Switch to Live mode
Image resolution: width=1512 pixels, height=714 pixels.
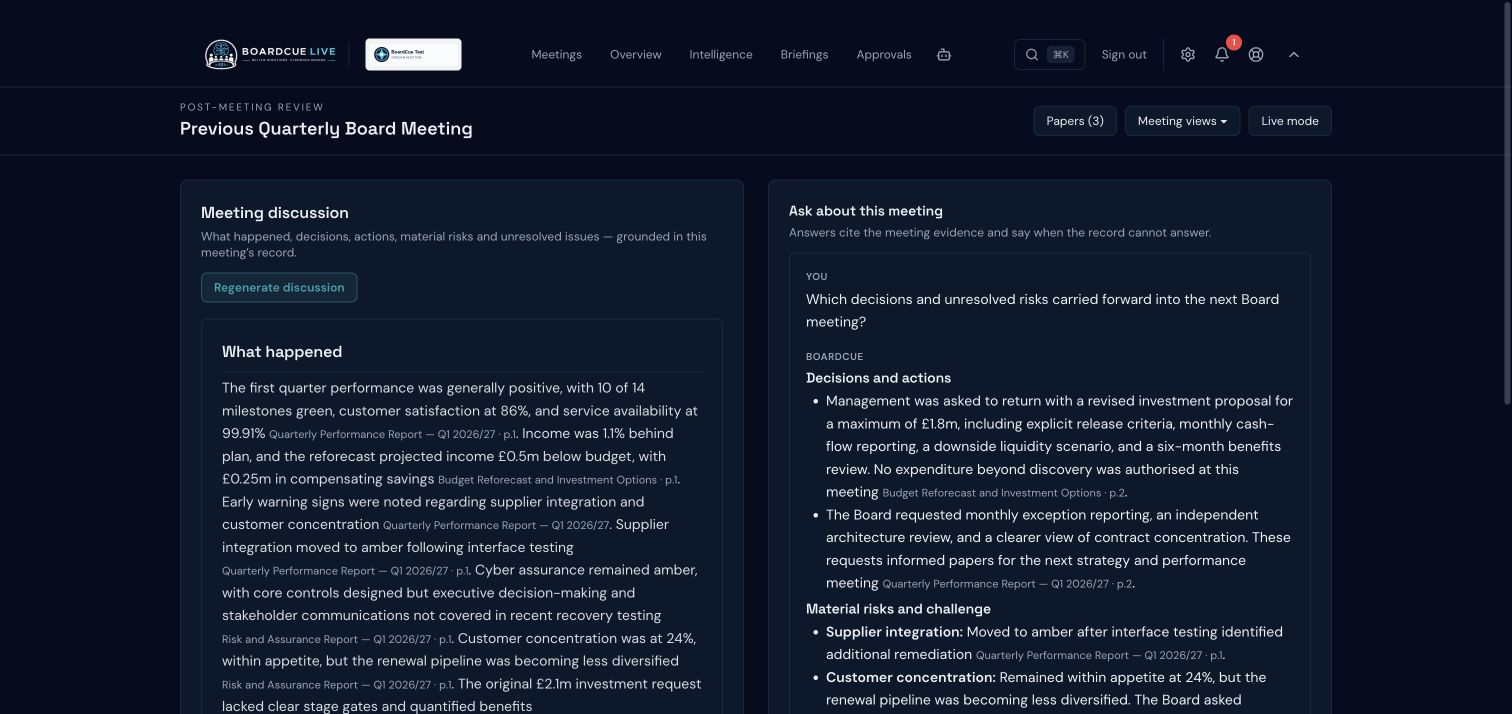tap(1290, 121)
